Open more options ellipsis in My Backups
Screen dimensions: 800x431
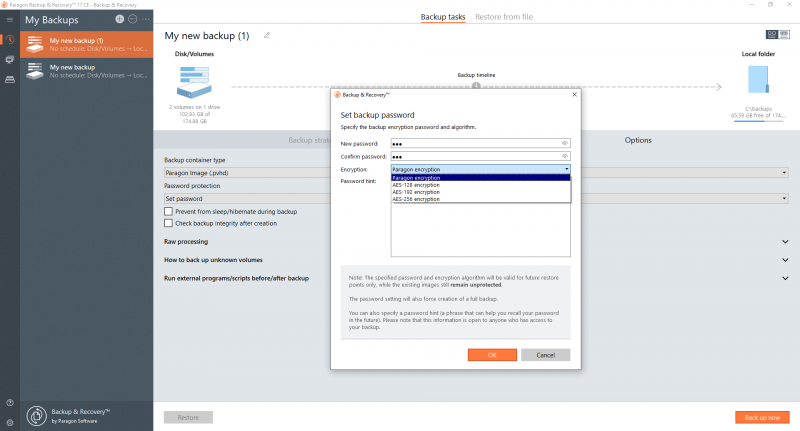click(146, 19)
